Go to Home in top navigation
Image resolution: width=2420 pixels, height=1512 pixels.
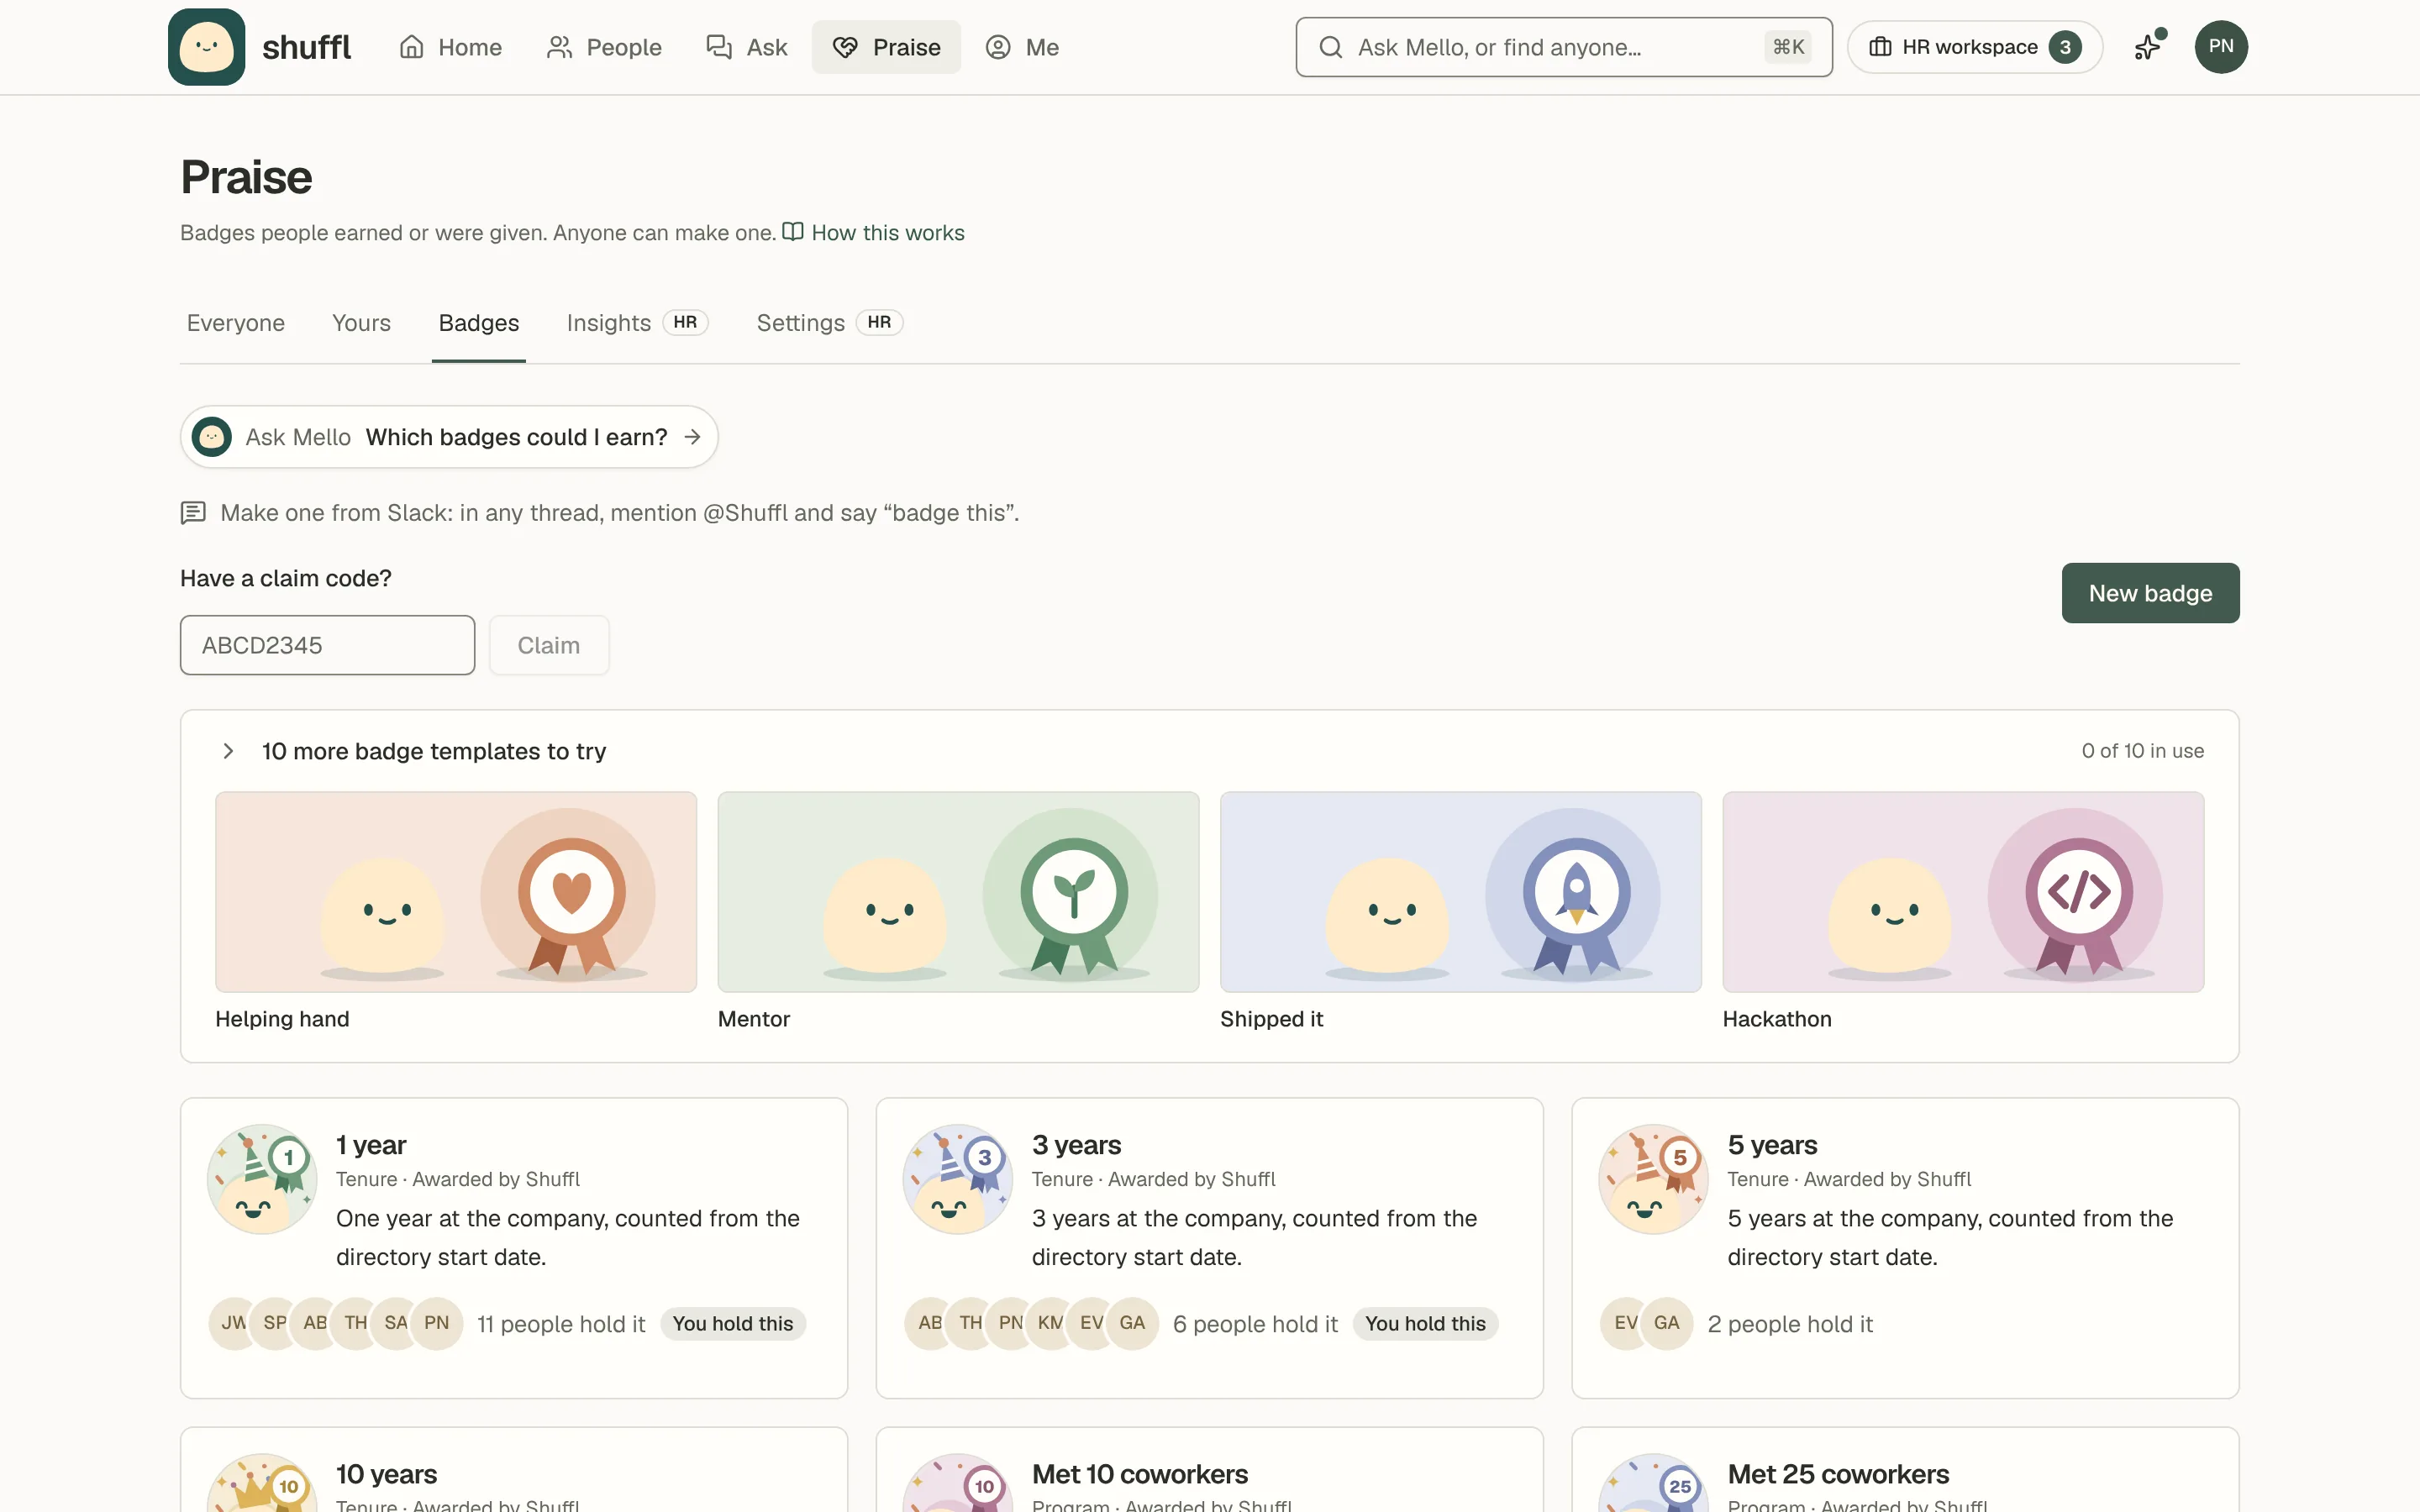(450, 47)
